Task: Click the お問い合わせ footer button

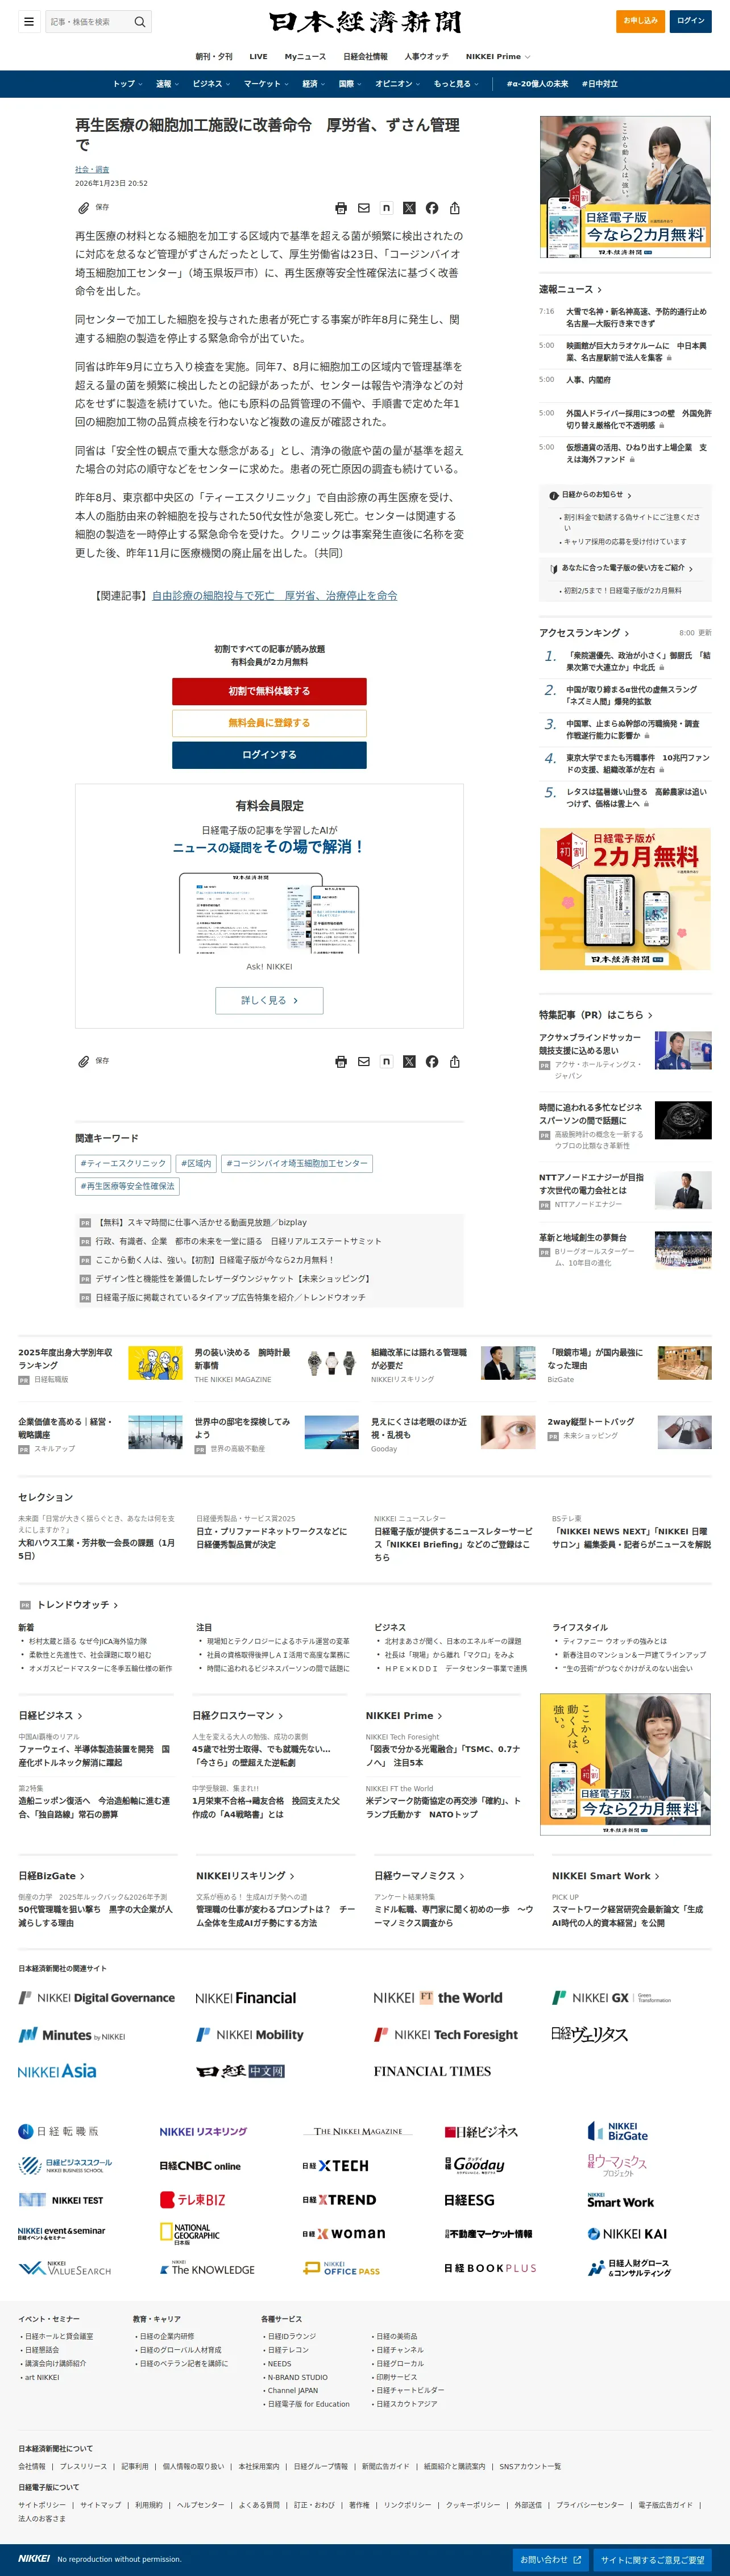Action: pos(550,2559)
